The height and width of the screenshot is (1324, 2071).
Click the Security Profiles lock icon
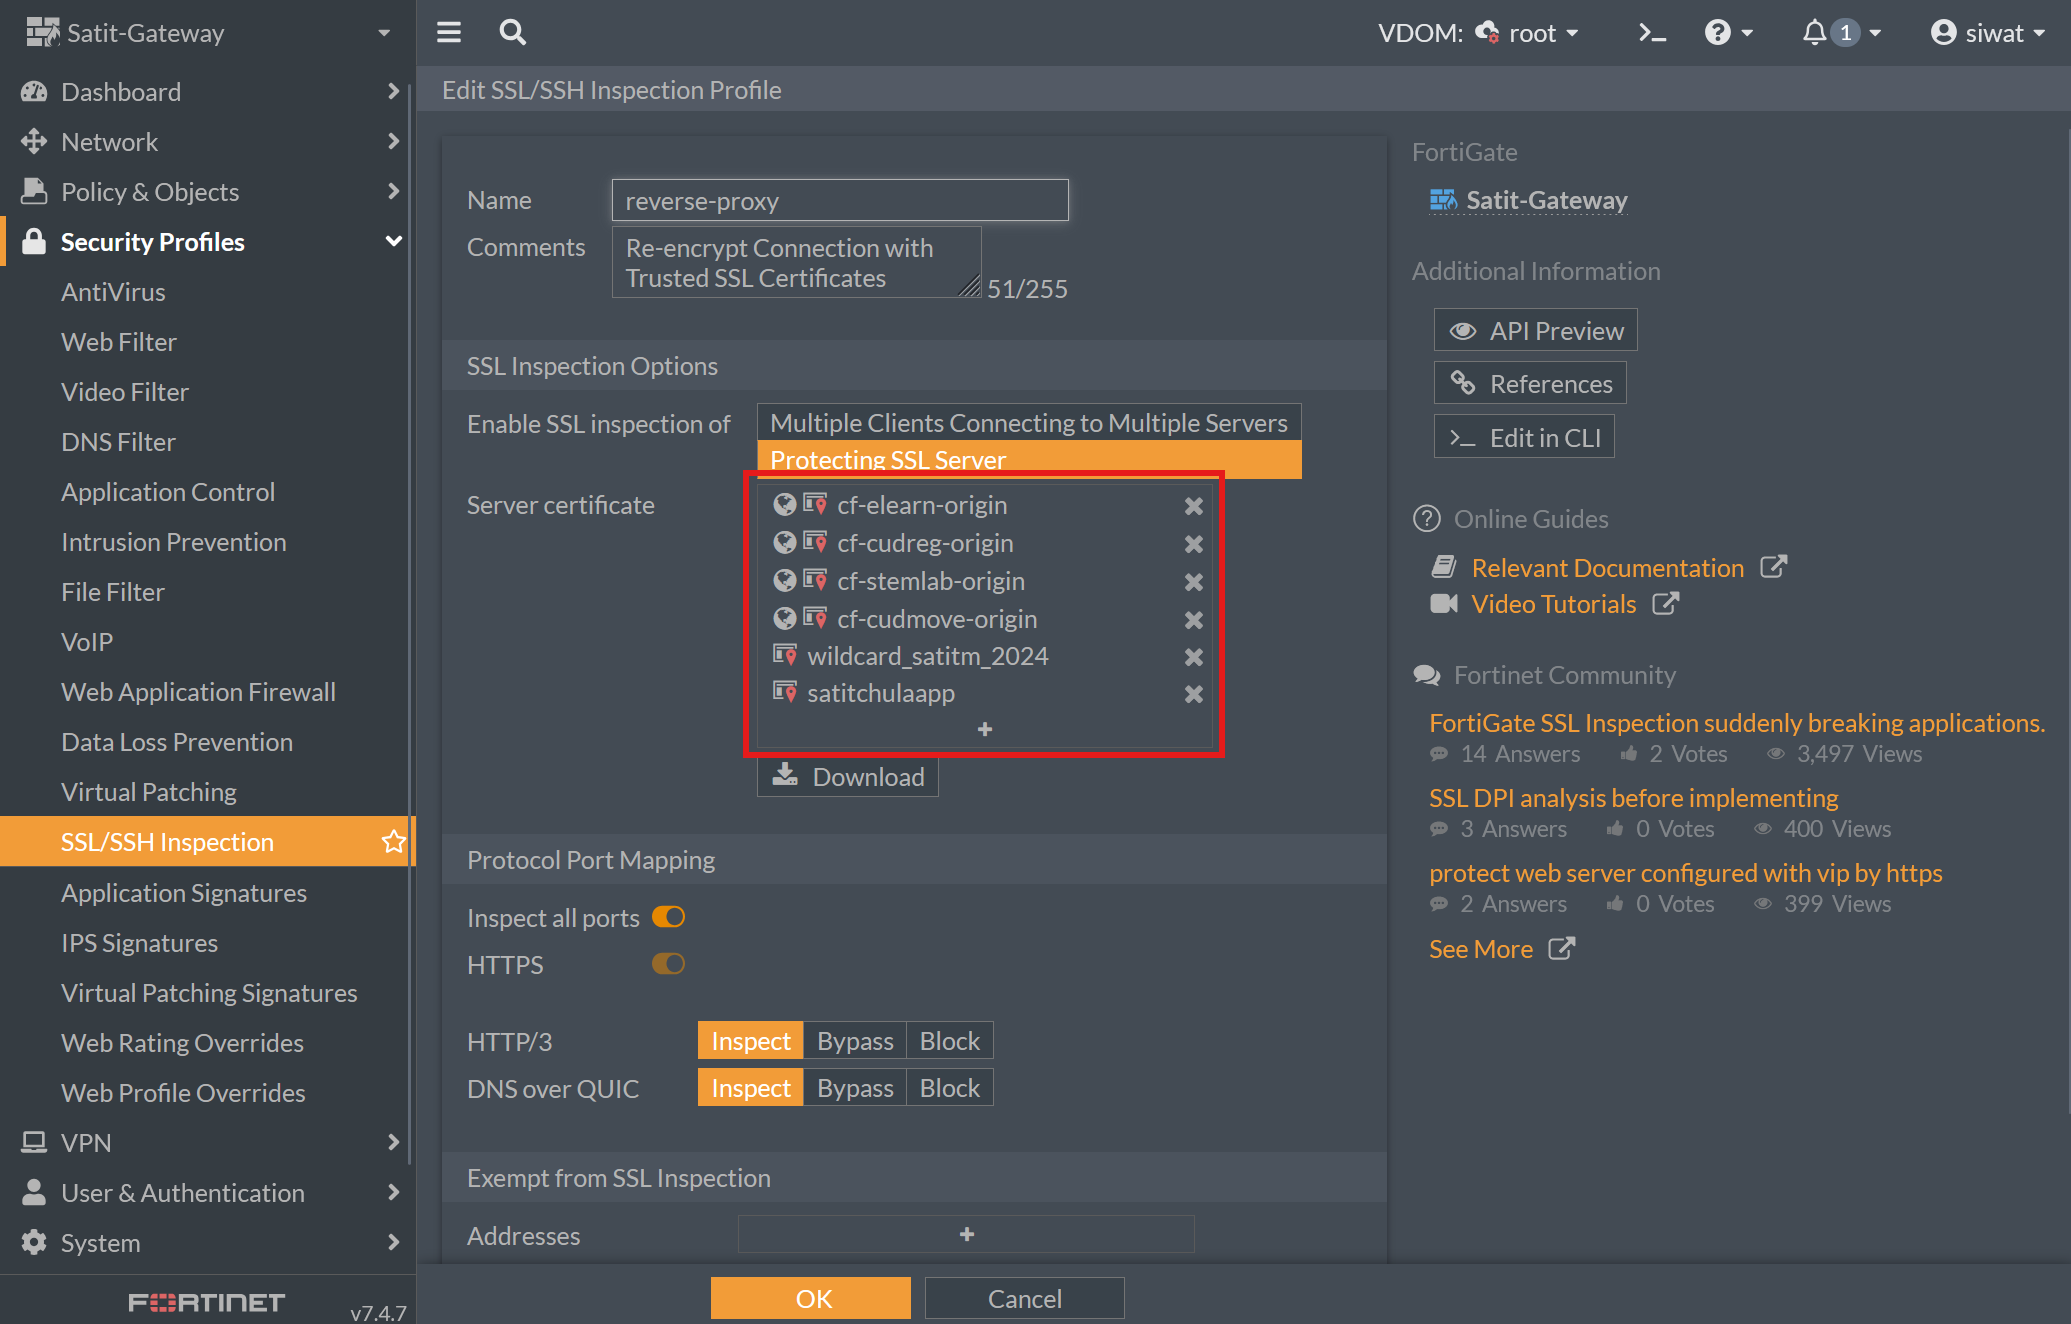pyautogui.click(x=34, y=241)
